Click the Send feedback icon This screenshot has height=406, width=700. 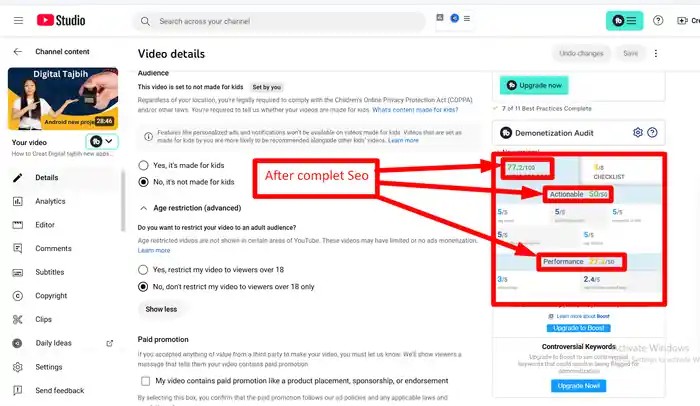tap(17, 390)
